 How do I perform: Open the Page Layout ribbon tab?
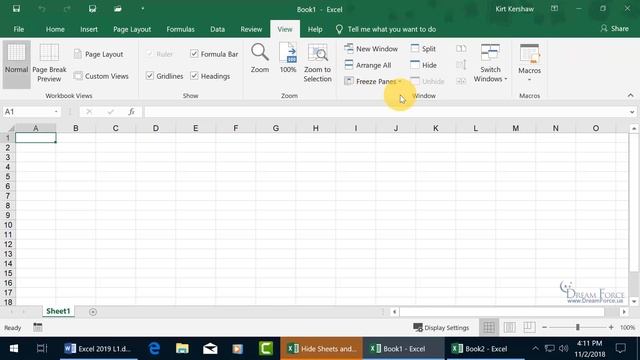point(132,29)
